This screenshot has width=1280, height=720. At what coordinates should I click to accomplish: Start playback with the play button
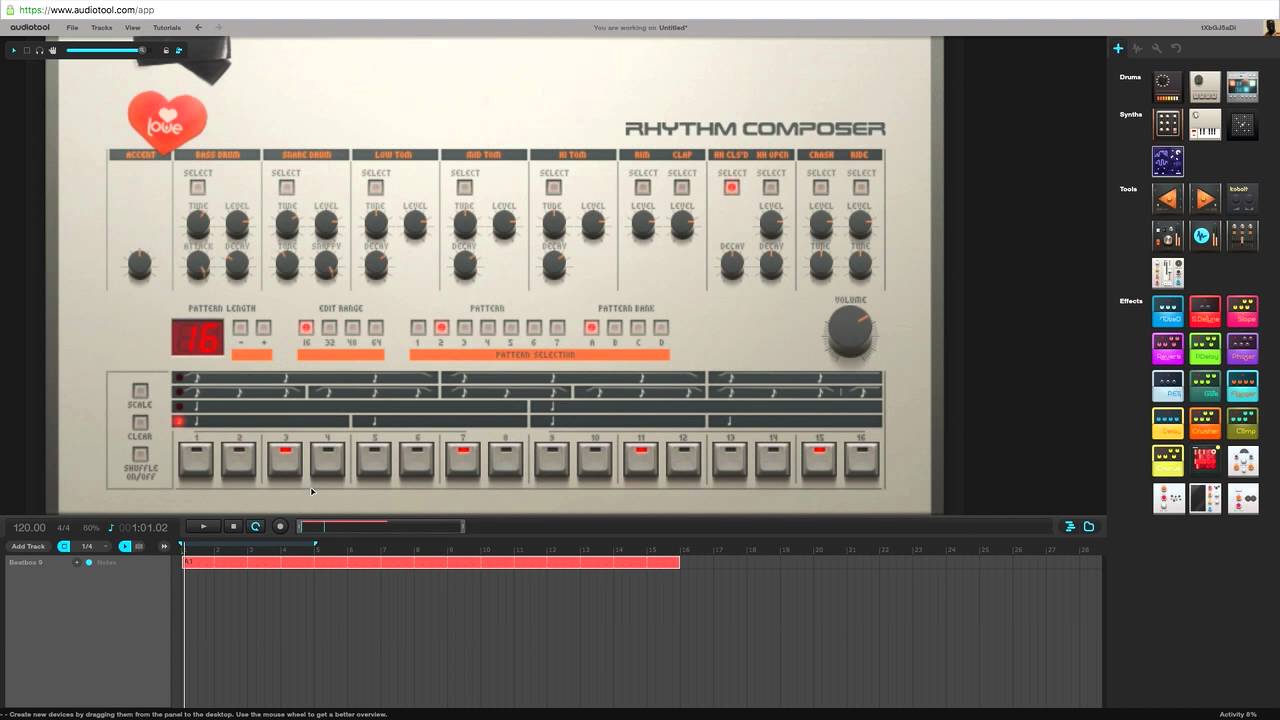pyautogui.click(x=204, y=527)
